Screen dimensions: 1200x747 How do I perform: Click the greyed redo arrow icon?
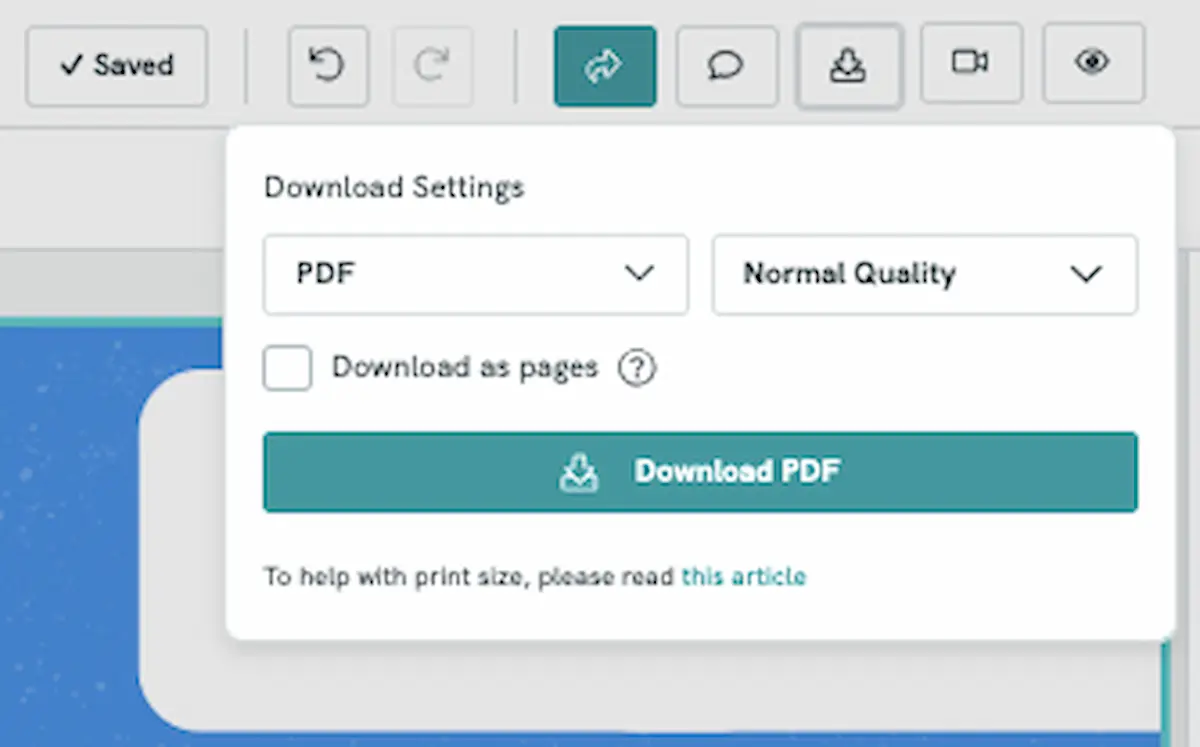(x=432, y=66)
